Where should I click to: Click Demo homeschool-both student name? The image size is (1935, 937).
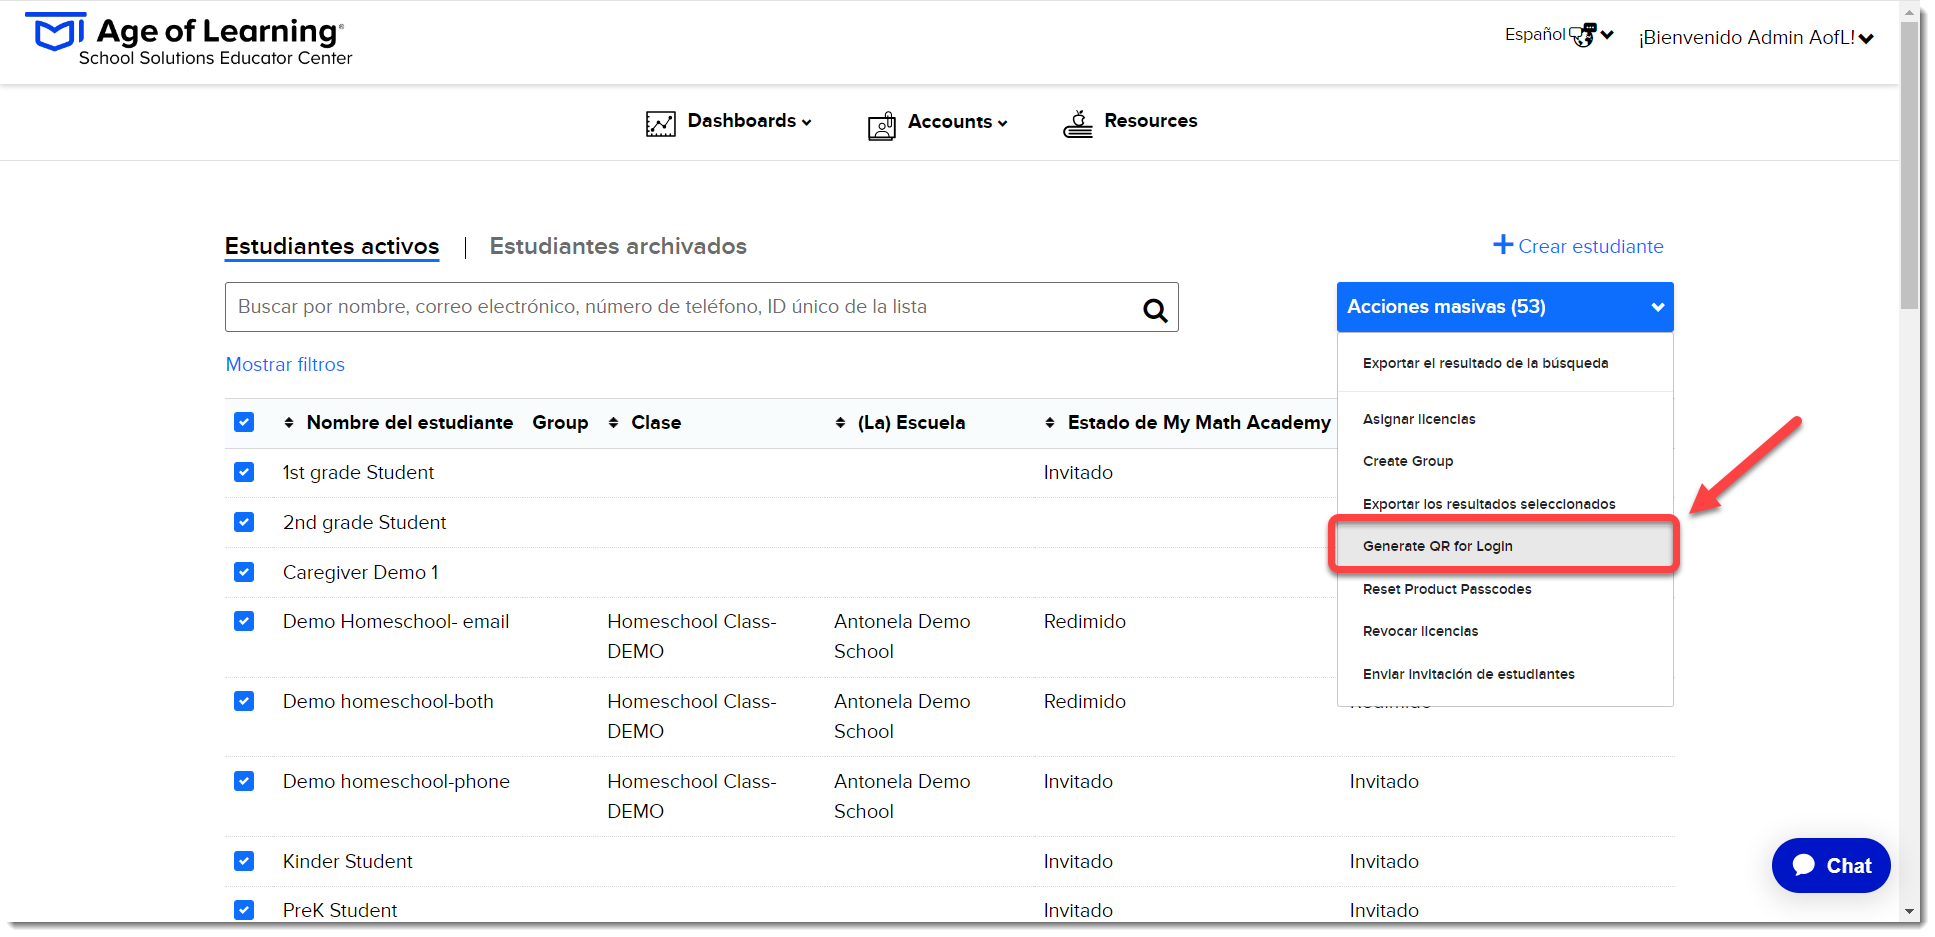pyautogui.click(x=388, y=701)
